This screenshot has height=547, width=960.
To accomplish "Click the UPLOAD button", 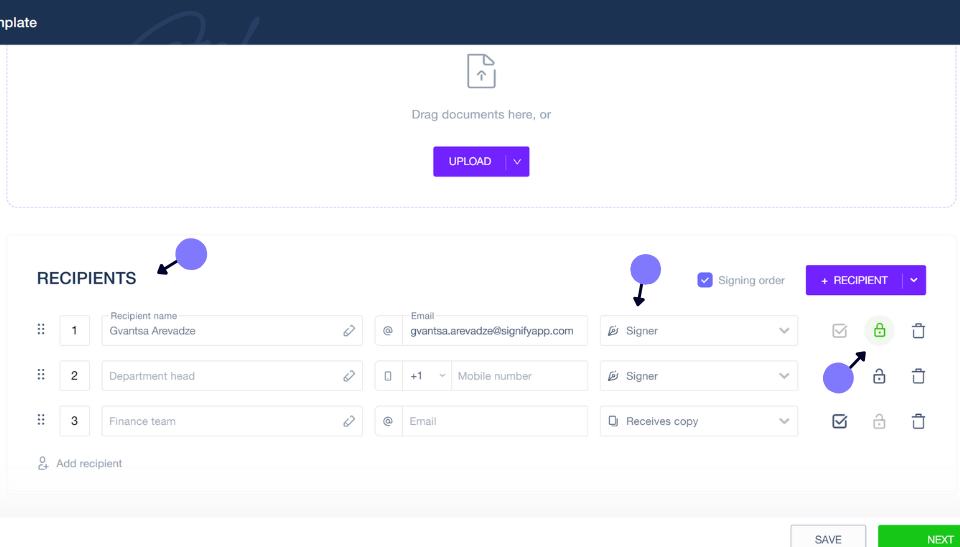I will (470, 162).
